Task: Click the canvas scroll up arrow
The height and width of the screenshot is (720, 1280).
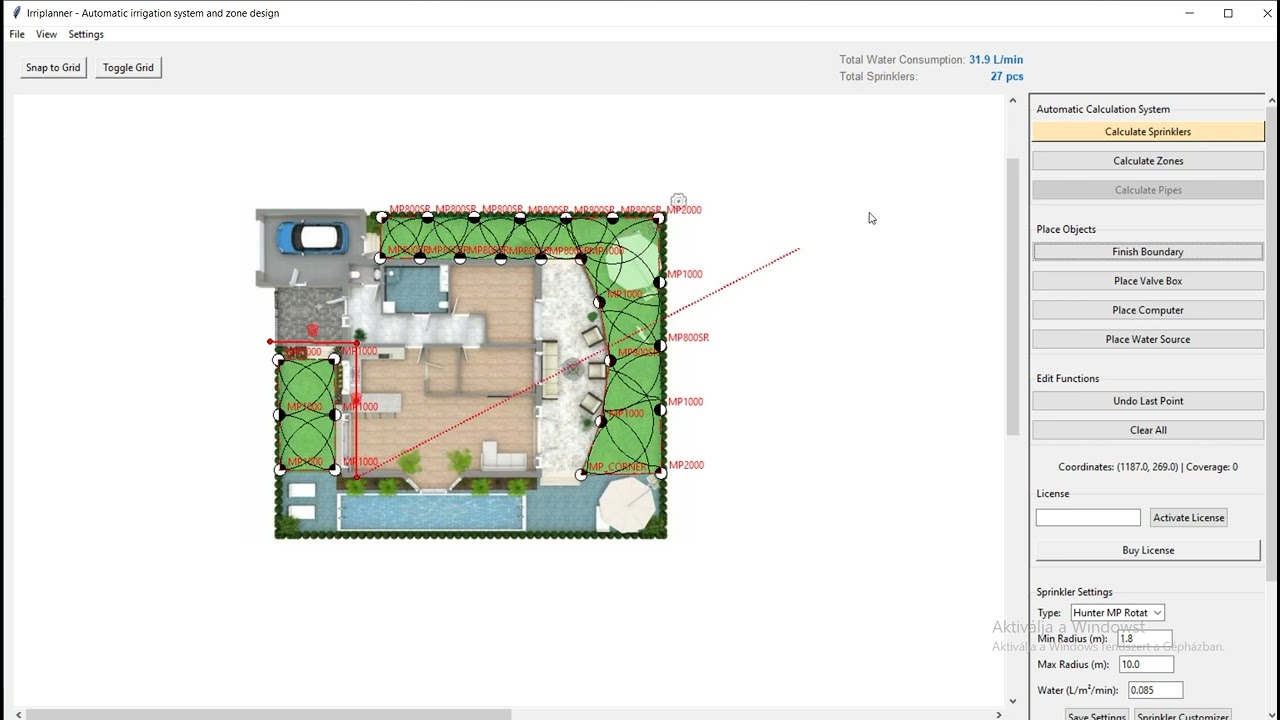Action: pos(1012,101)
